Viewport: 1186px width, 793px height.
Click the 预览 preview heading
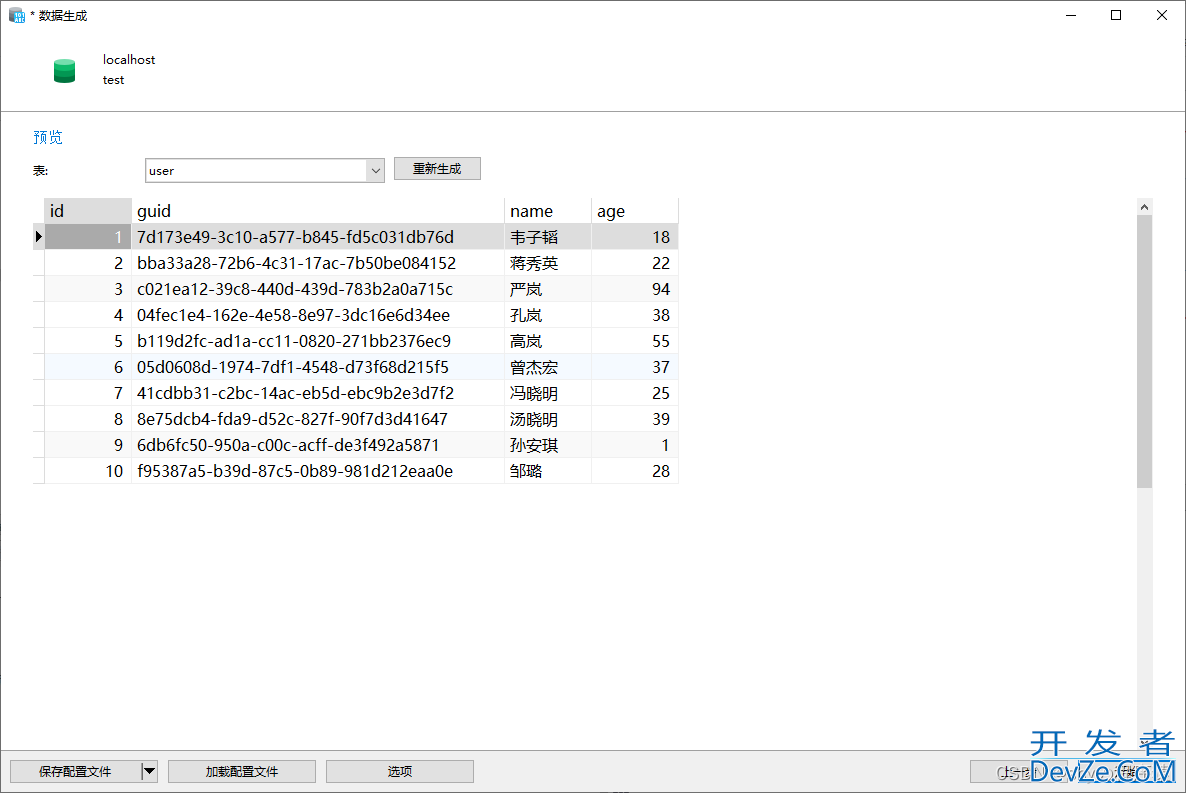[x=48, y=137]
